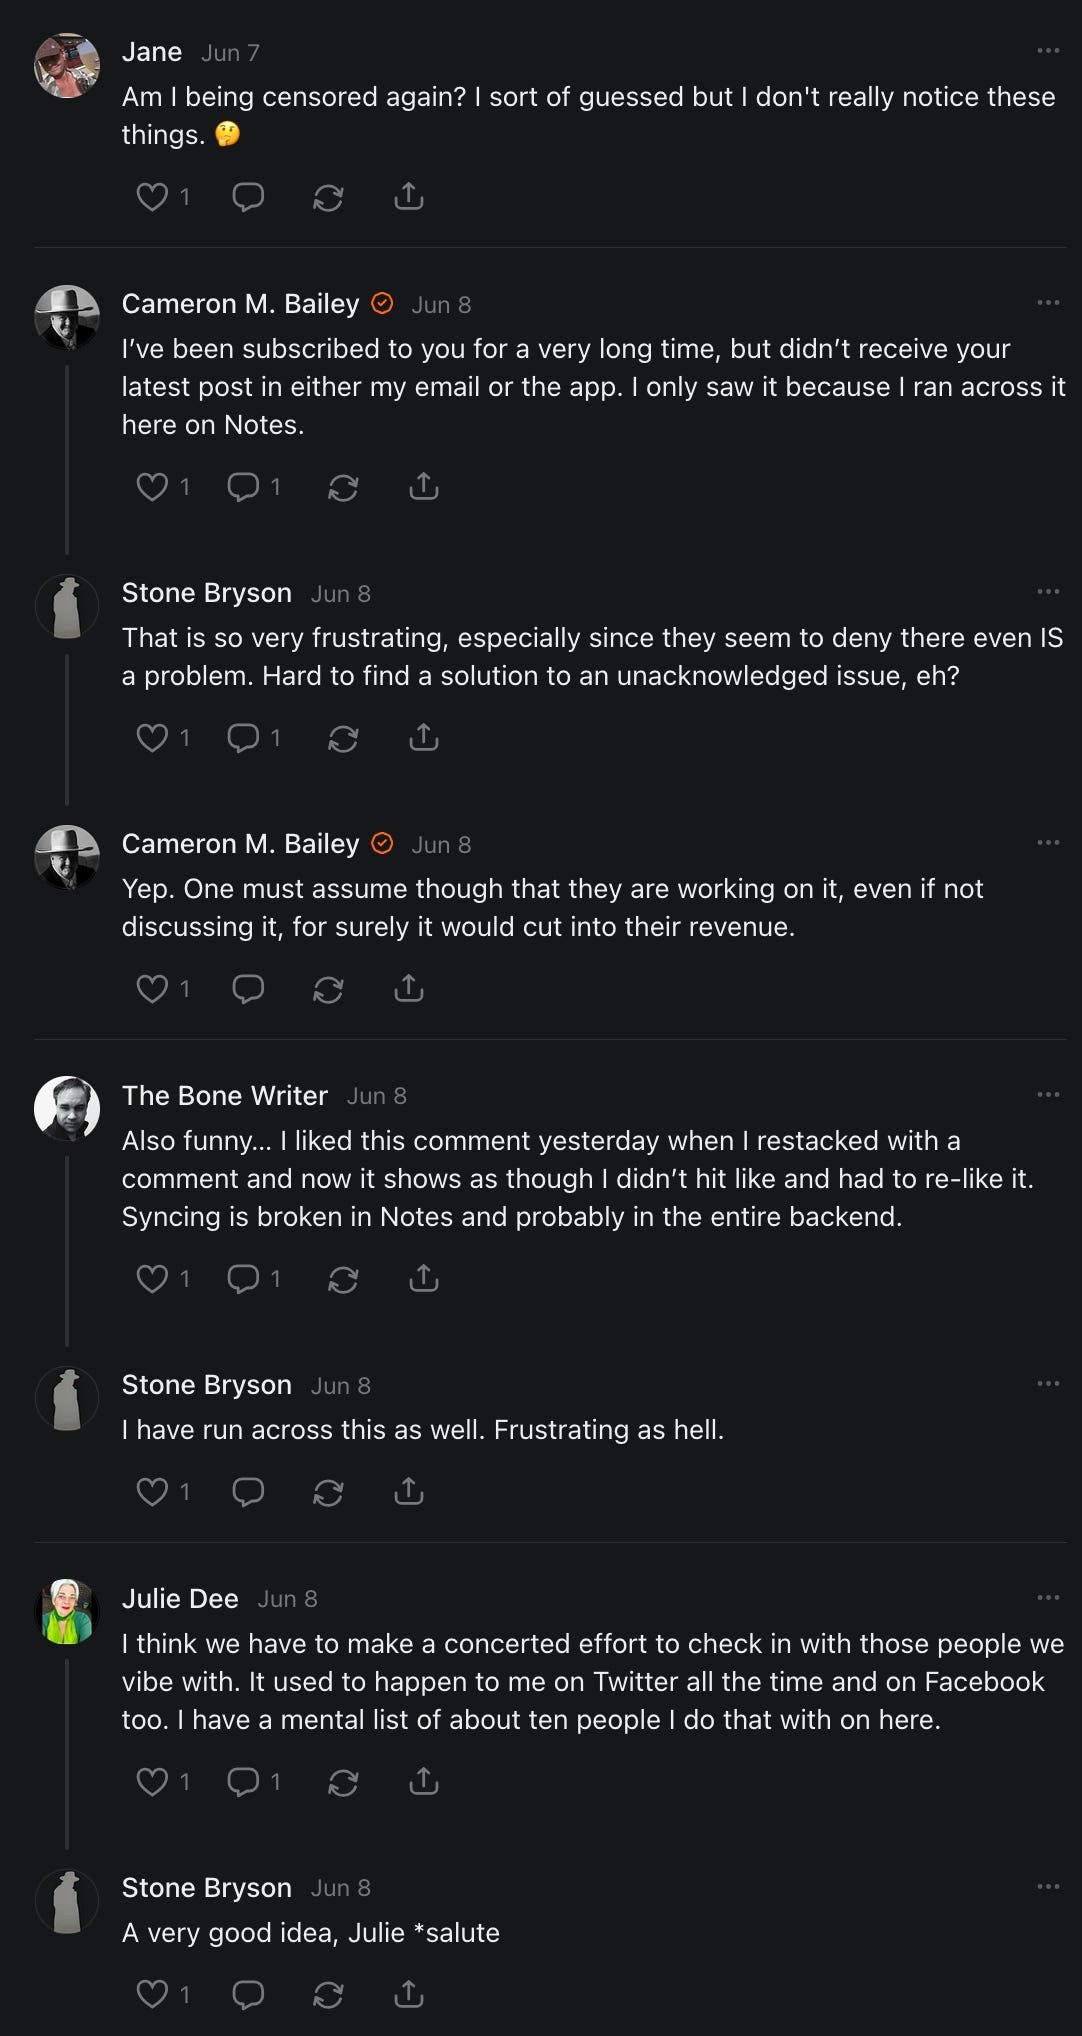Image resolution: width=1082 pixels, height=2036 pixels.
Task: Open more options for Jane's comment
Action: tap(1048, 51)
